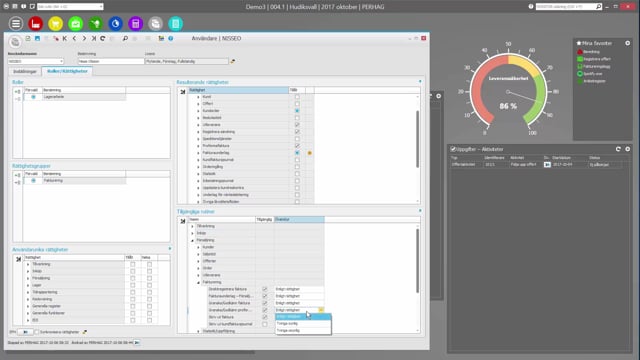
Task: Click the Resulterande rättigheter vertical scrollbar
Action: click(x=418, y=139)
